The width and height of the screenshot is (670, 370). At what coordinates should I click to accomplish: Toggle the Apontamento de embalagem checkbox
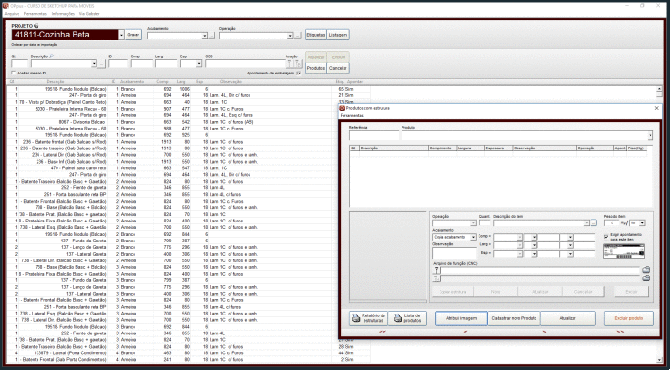coord(298,73)
